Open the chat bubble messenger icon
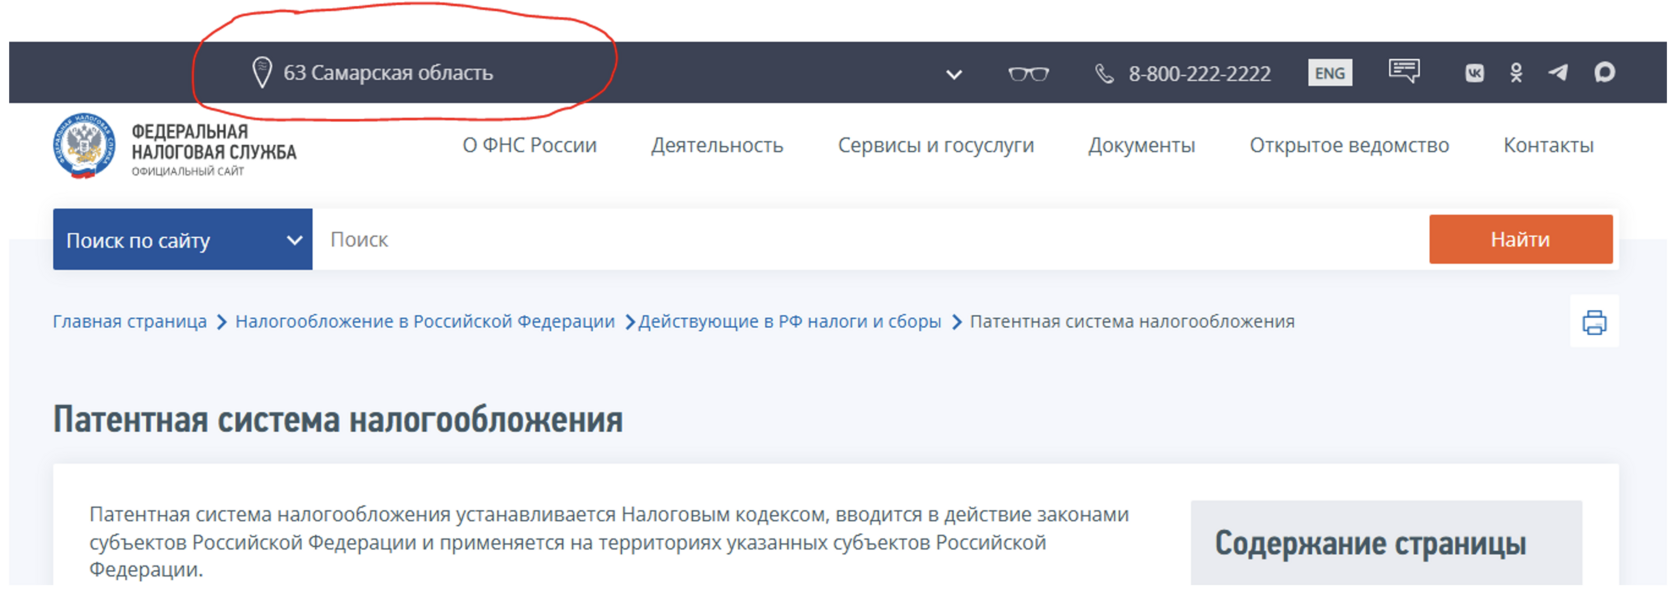The height and width of the screenshot is (589, 1680). [1604, 72]
